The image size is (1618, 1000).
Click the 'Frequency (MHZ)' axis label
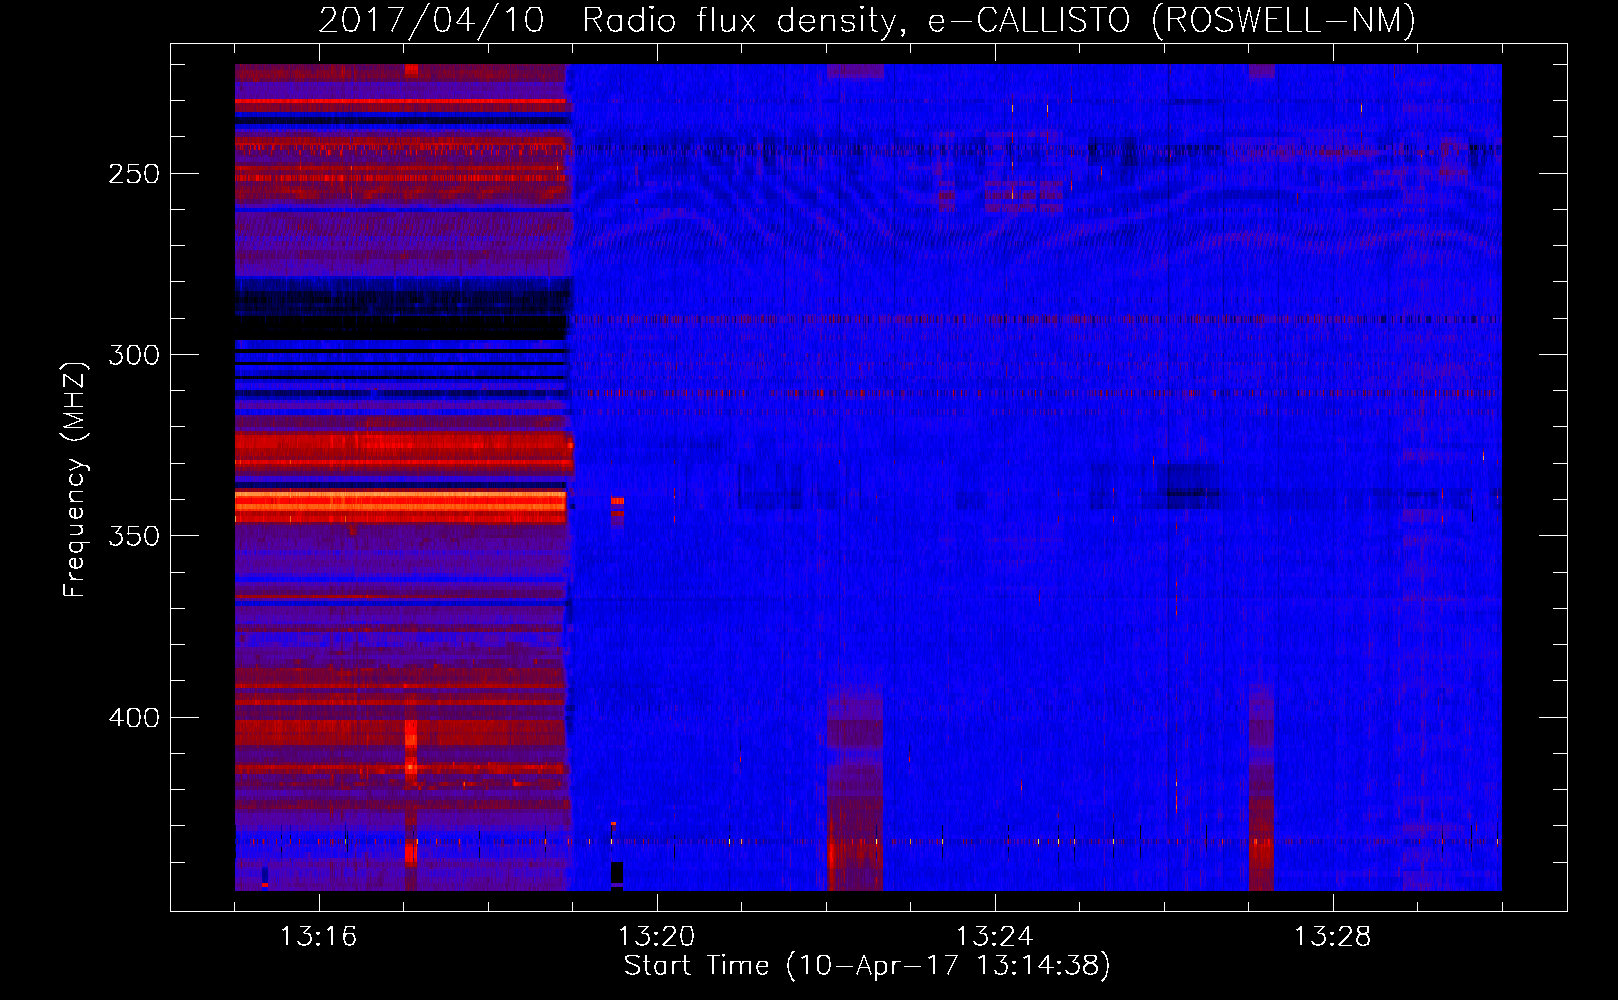[75, 479]
